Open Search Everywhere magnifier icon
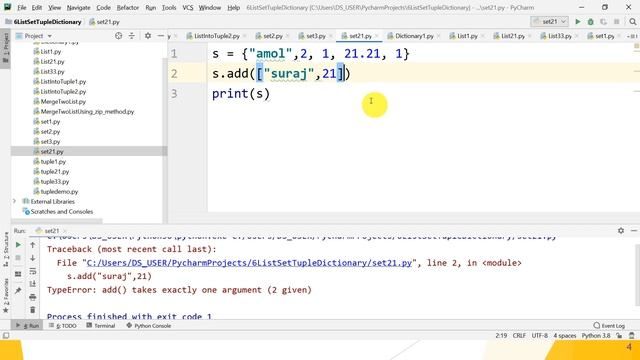The height and width of the screenshot is (360, 640). pyautogui.click(x=632, y=22)
